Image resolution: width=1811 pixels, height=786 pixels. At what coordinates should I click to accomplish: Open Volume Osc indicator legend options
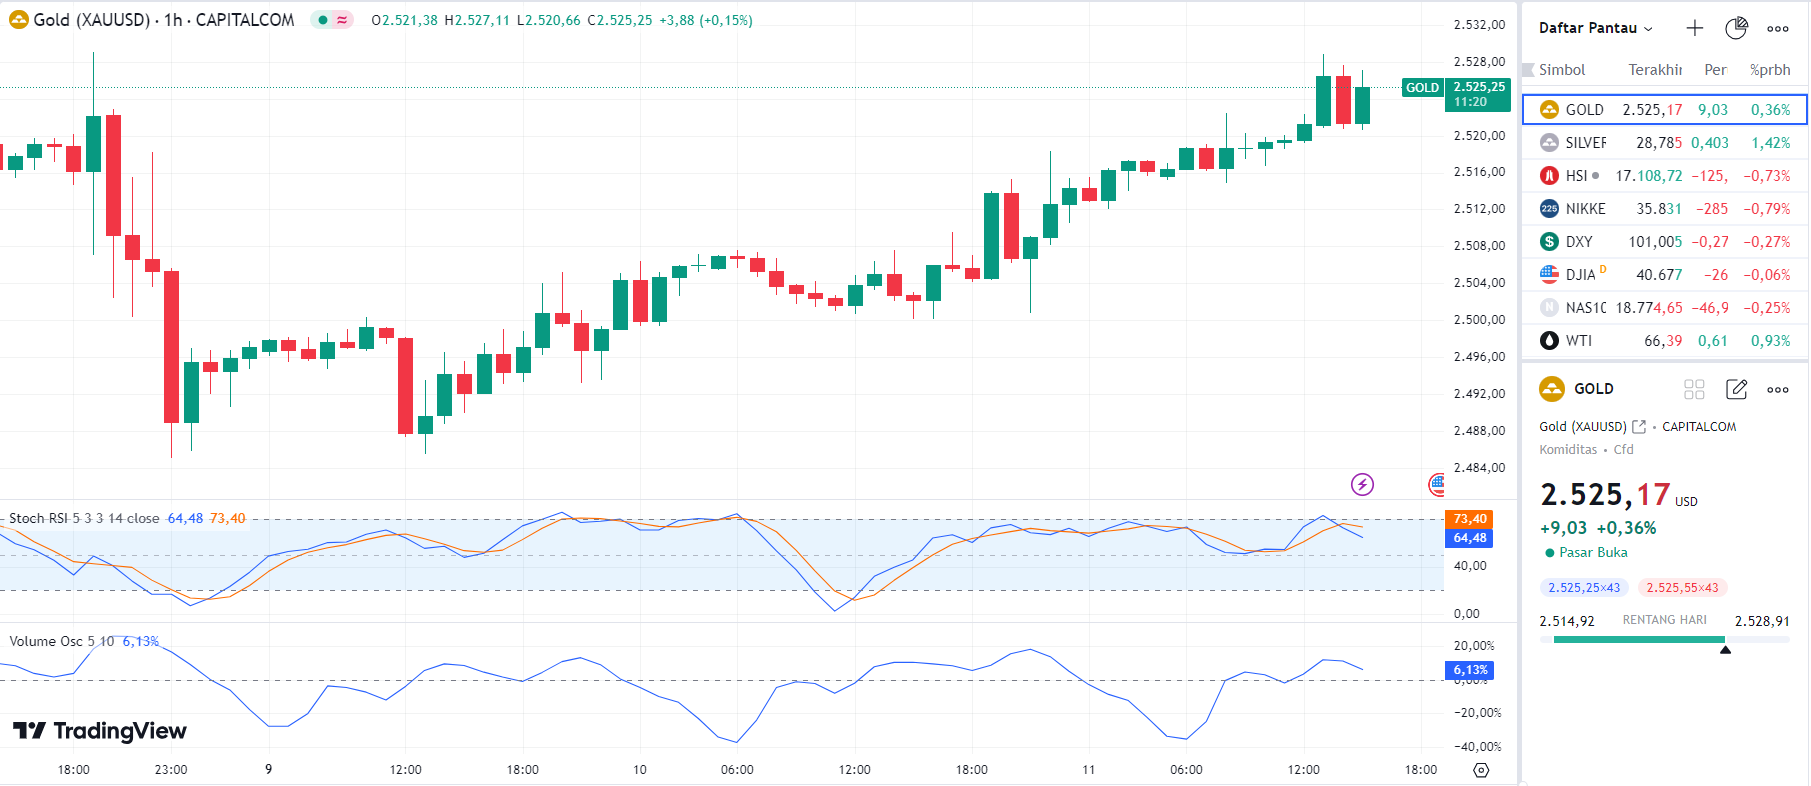point(62,641)
